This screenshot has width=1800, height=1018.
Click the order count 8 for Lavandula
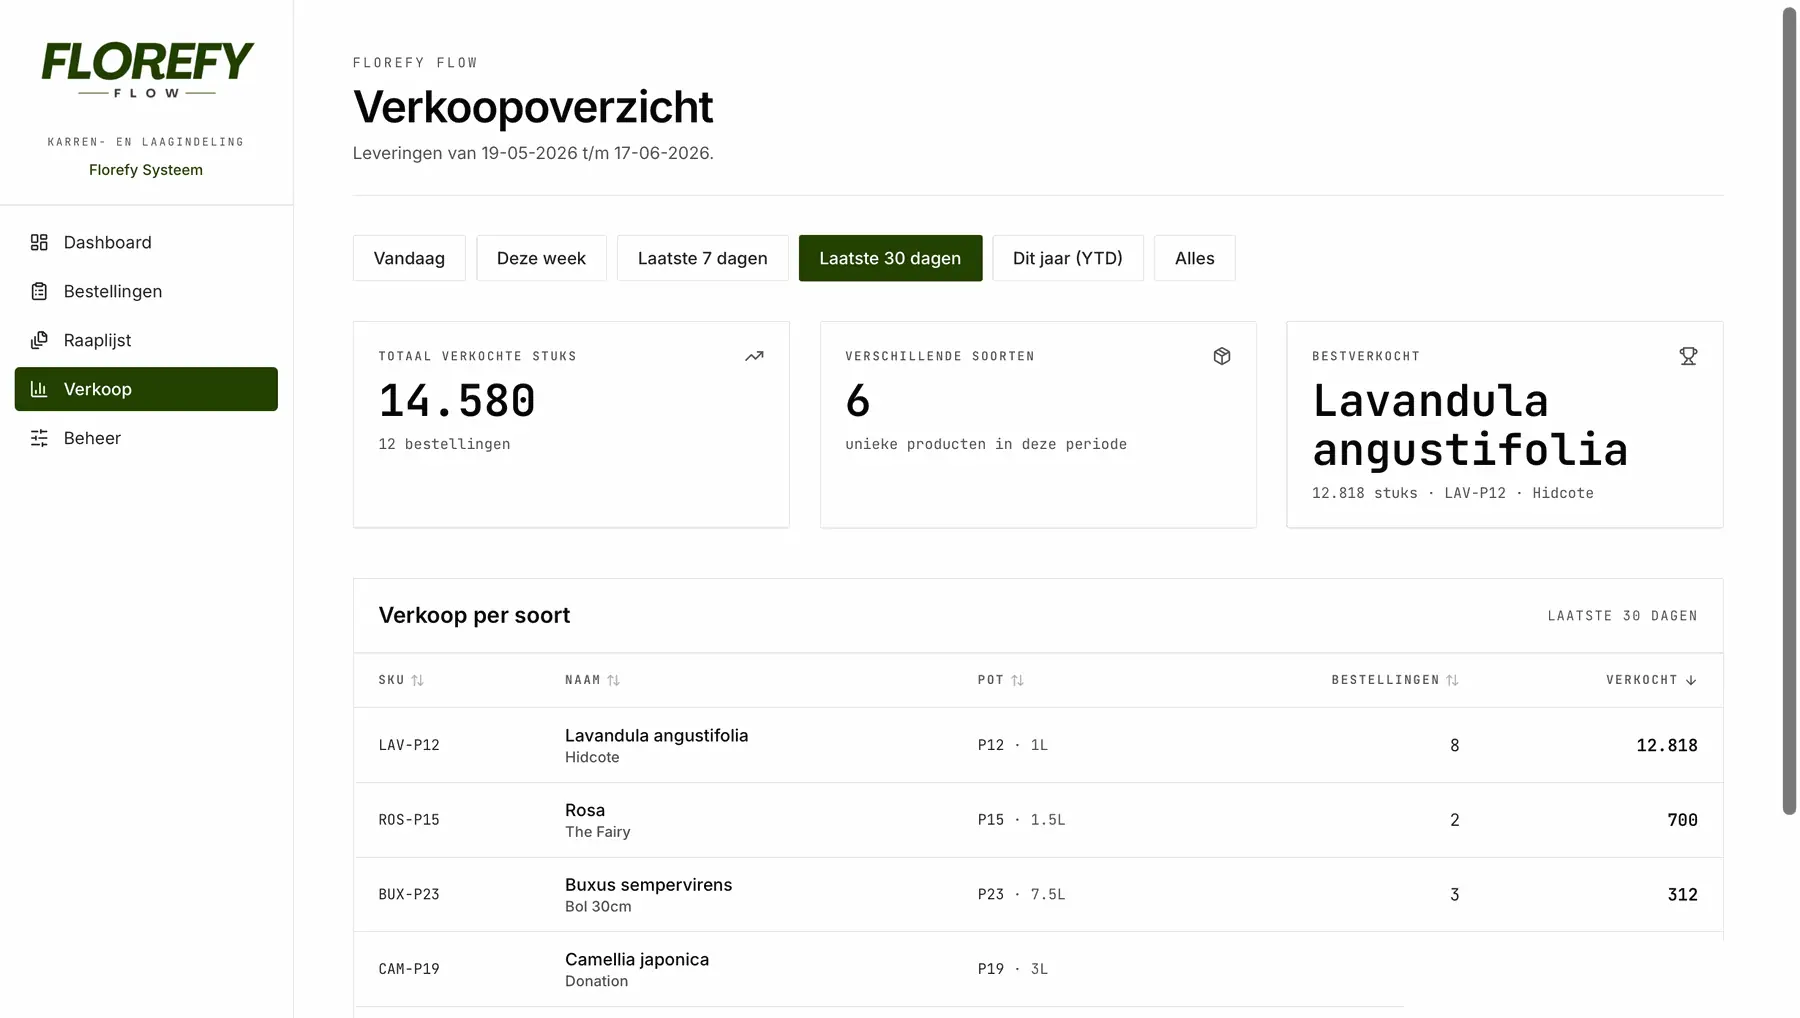click(1454, 745)
